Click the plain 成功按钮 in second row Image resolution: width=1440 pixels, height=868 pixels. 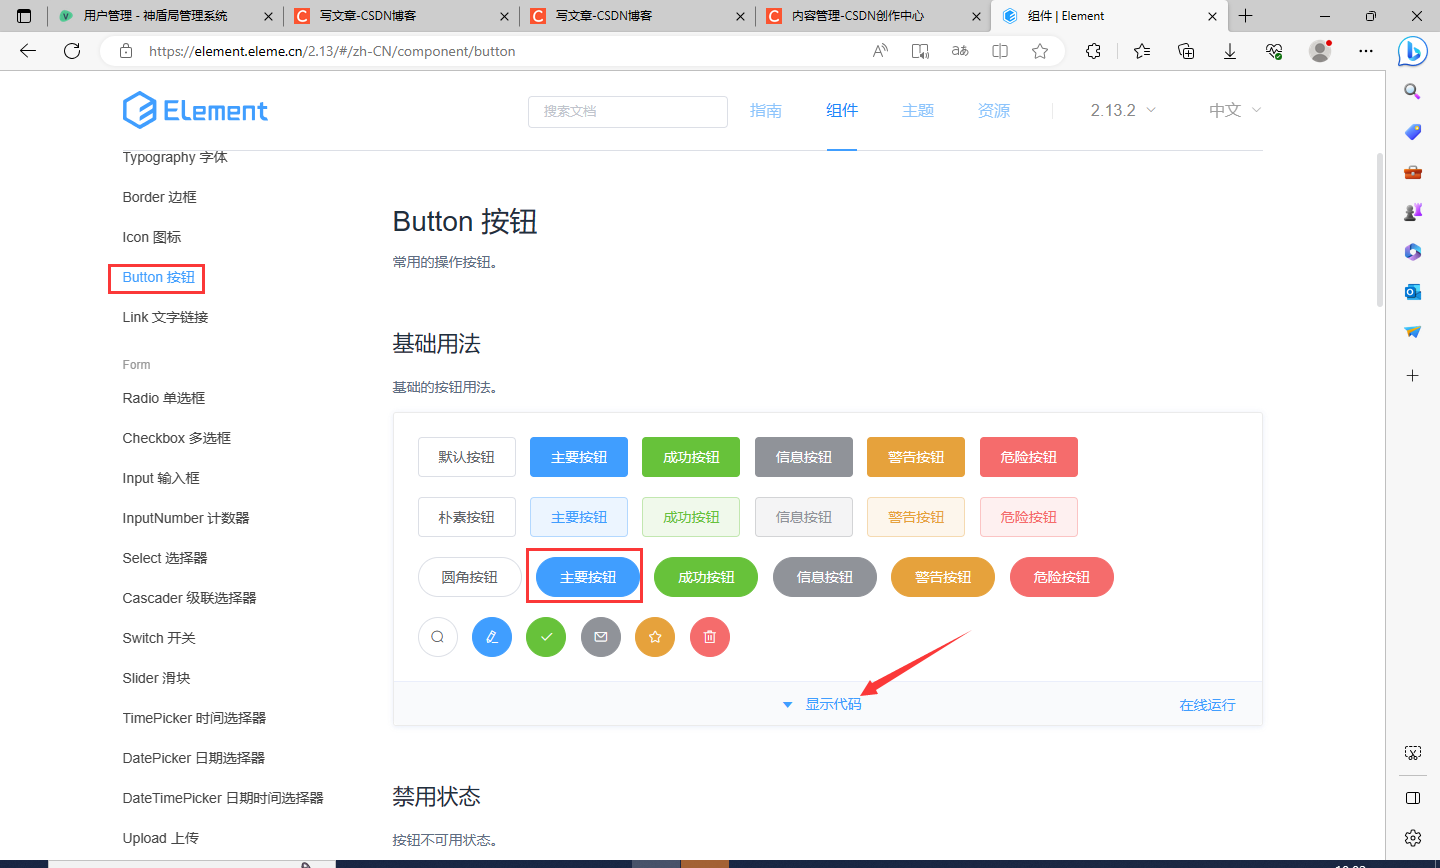691,517
